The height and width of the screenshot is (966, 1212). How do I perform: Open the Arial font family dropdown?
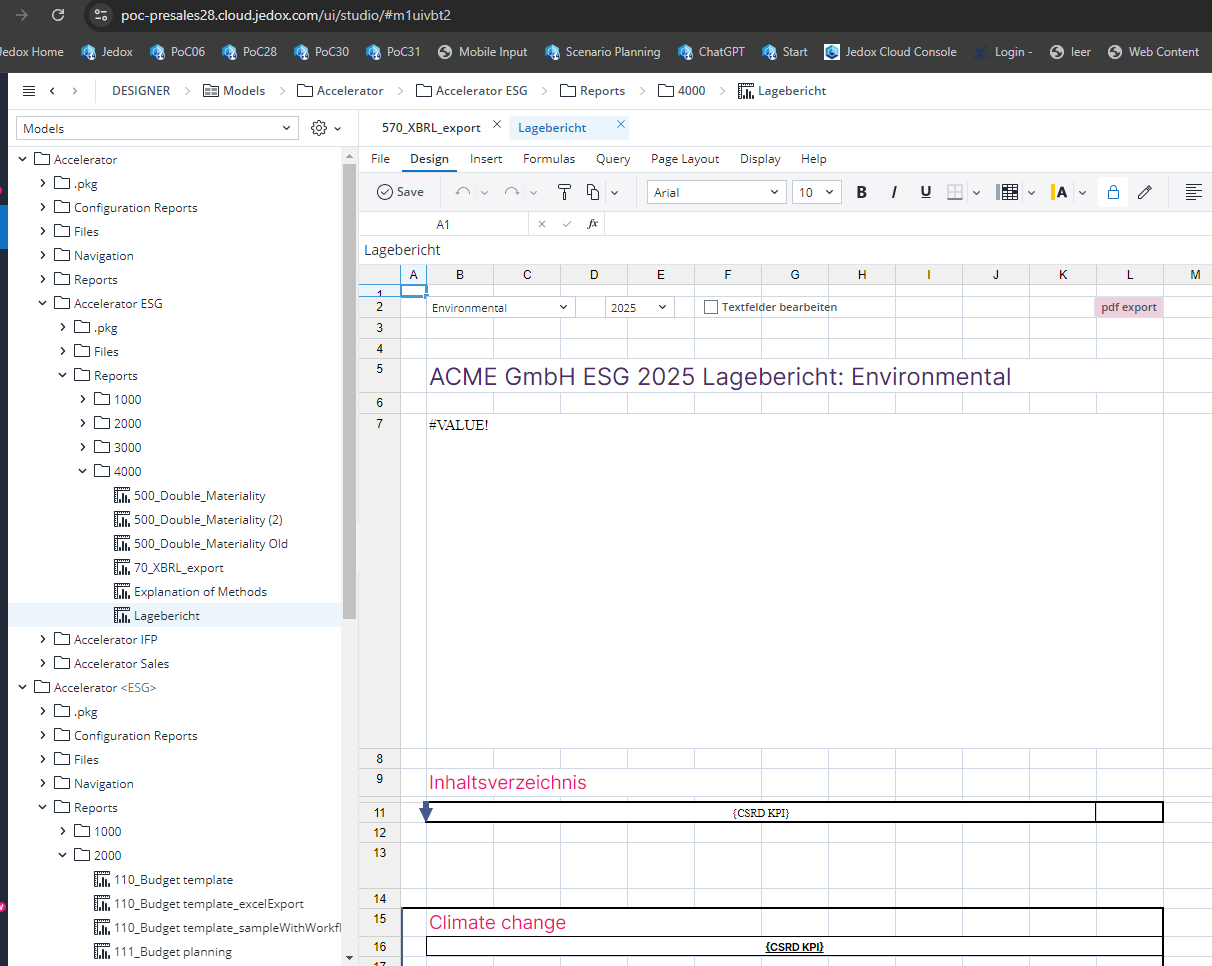[x=716, y=192]
